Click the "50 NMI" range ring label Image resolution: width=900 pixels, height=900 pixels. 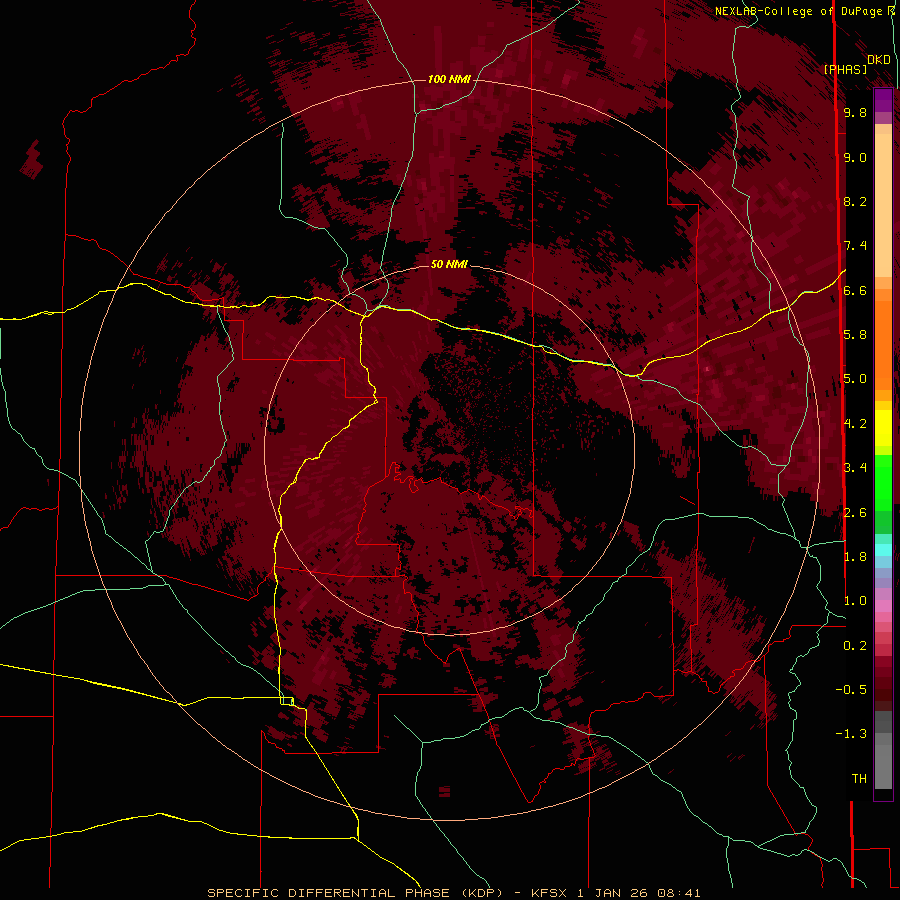coord(449,264)
